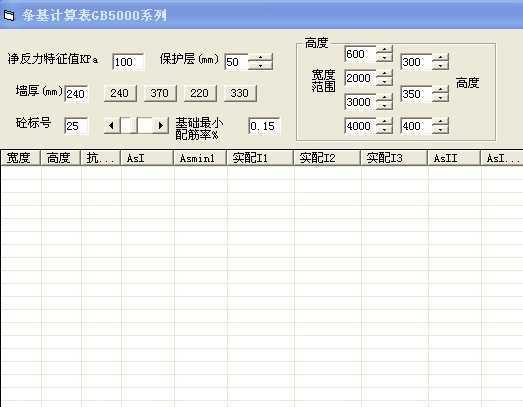The width and height of the screenshot is (523, 407).
Task: Click the width range field showing 600
Action: pyautogui.click(x=360, y=54)
